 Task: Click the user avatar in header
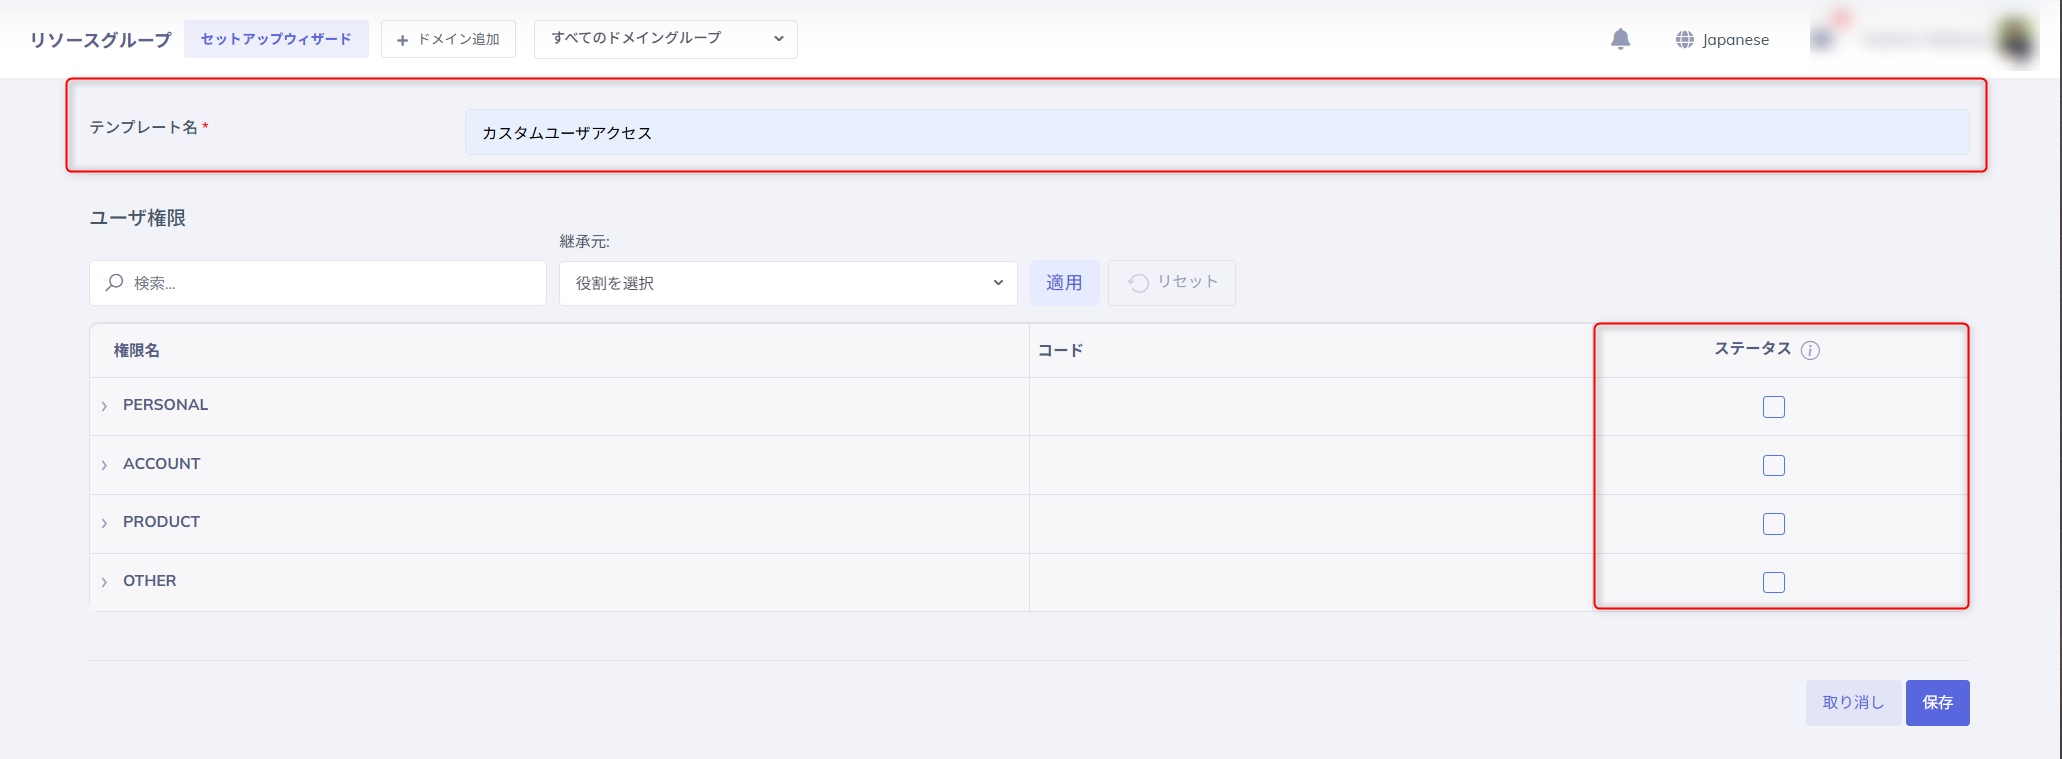click(x=2015, y=40)
